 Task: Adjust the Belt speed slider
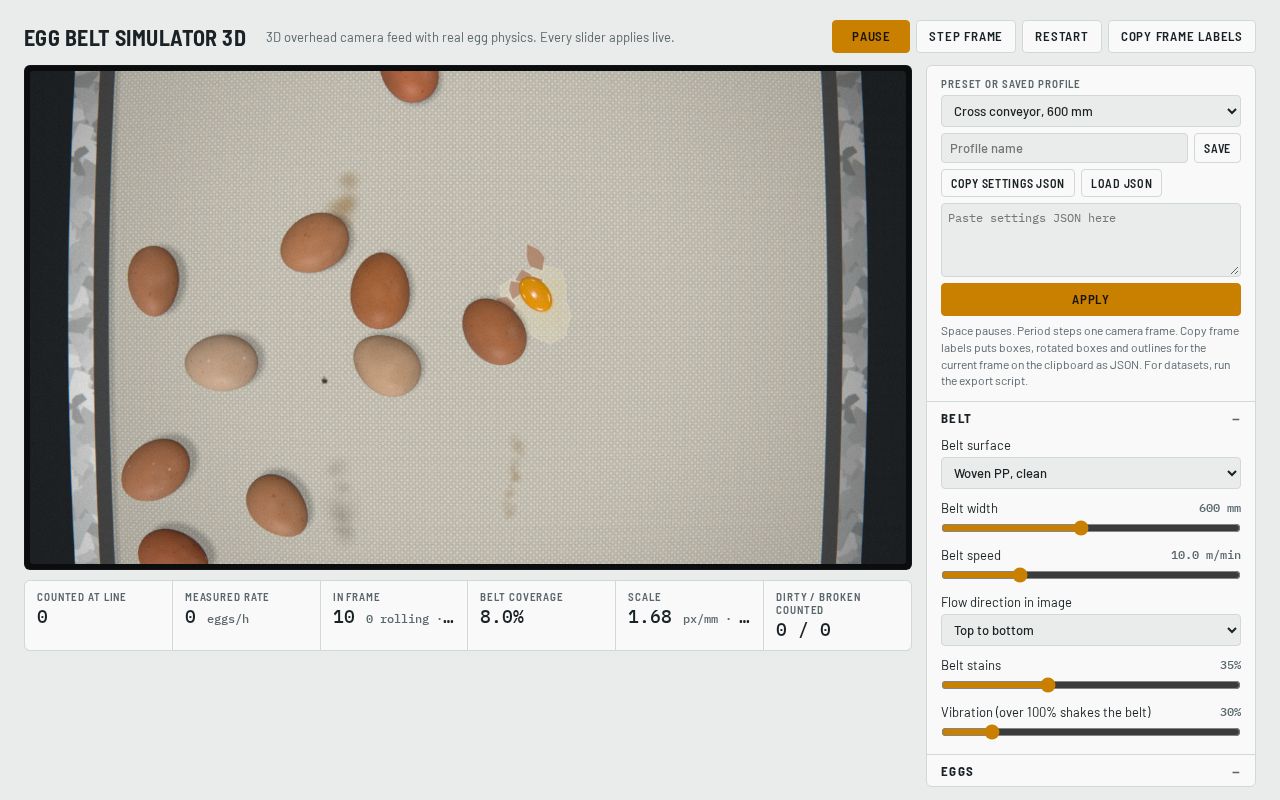(x=1091, y=575)
